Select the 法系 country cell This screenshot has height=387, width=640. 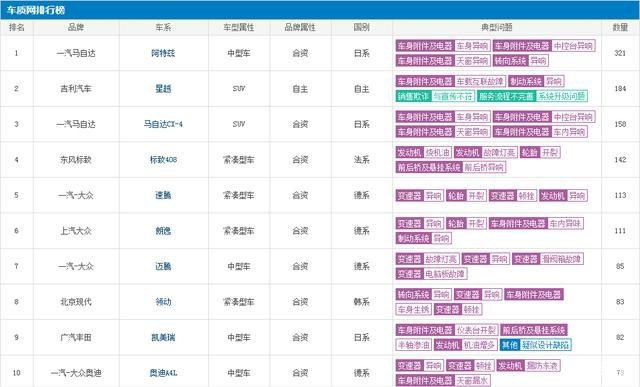[362, 160]
